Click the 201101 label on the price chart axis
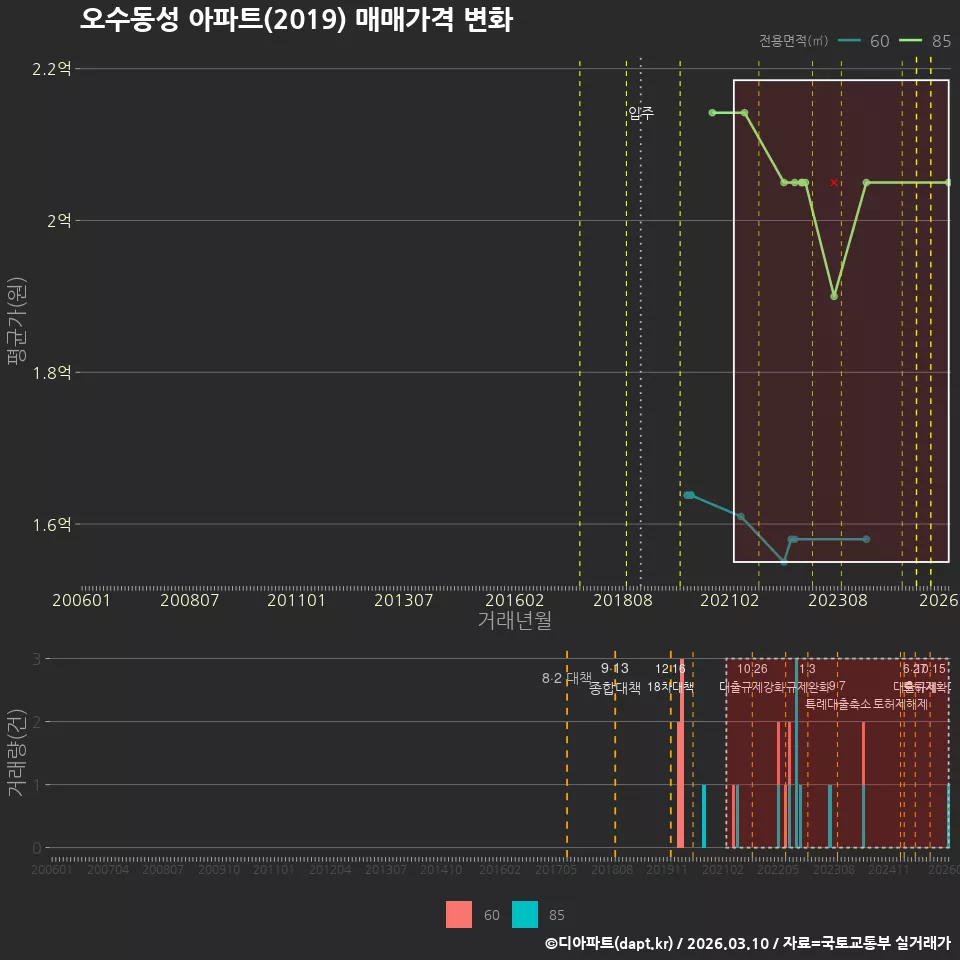This screenshot has height=960, width=960. 296,600
